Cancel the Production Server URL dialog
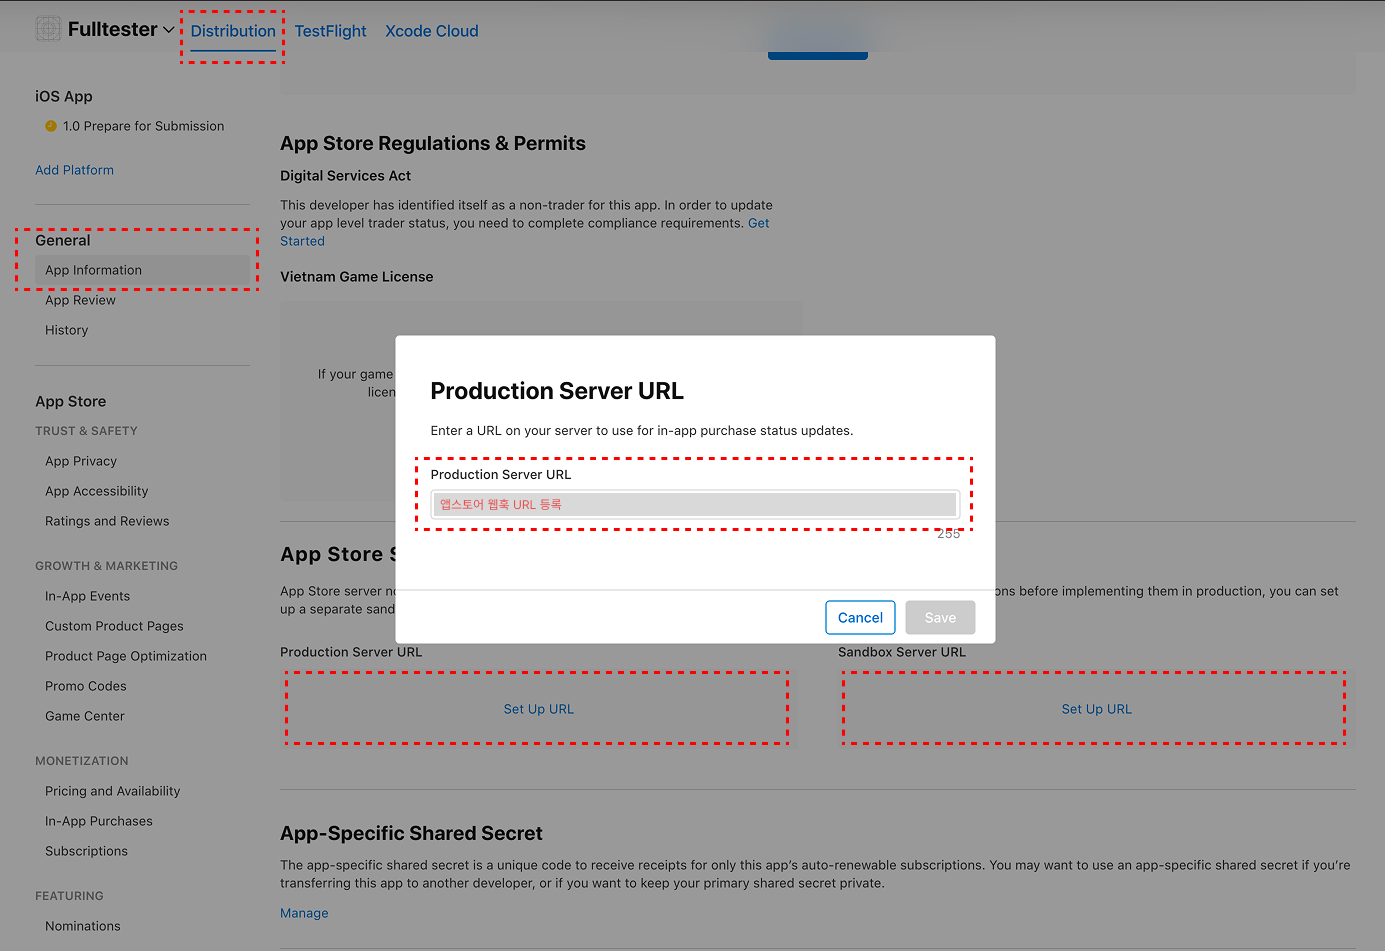1385x951 pixels. pyautogui.click(x=860, y=617)
